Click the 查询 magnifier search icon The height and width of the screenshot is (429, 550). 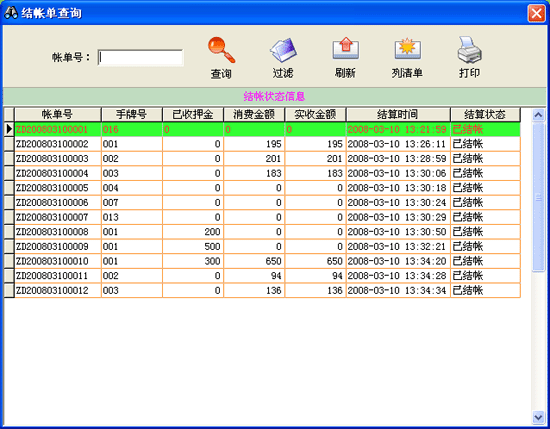point(221,50)
